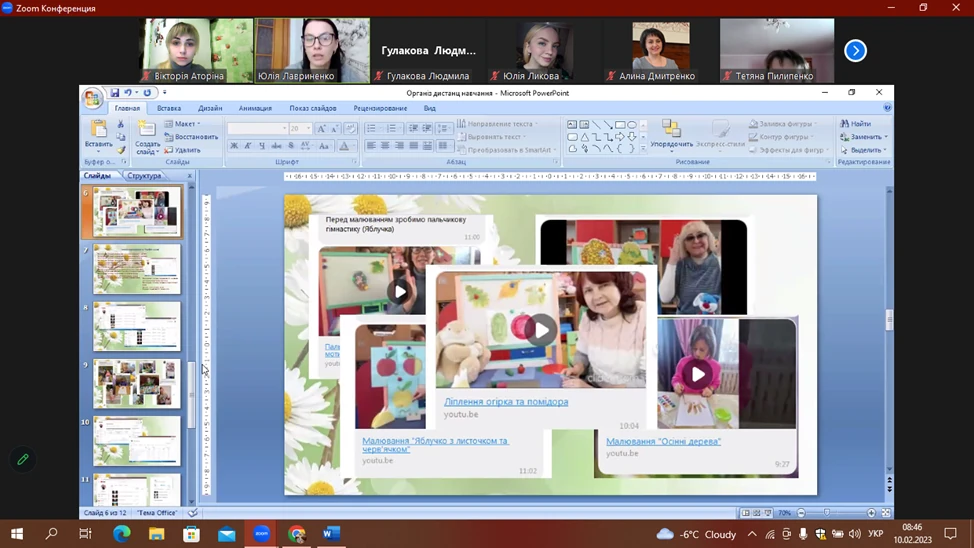Click the green annotation pencil icon

(x=23, y=459)
